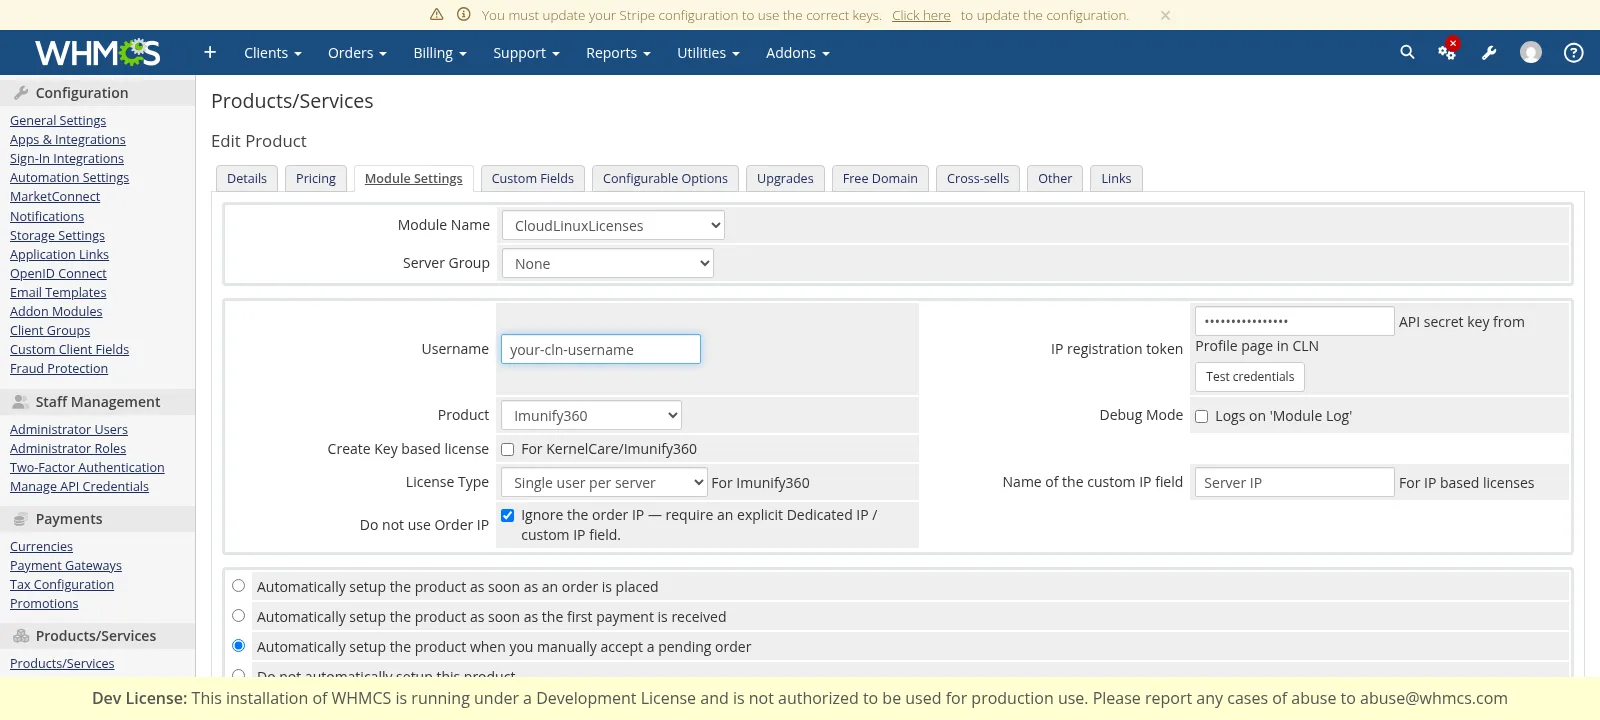
Task: Enable Debug Mode logs checkbox
Action: [x=1201, y=416]
